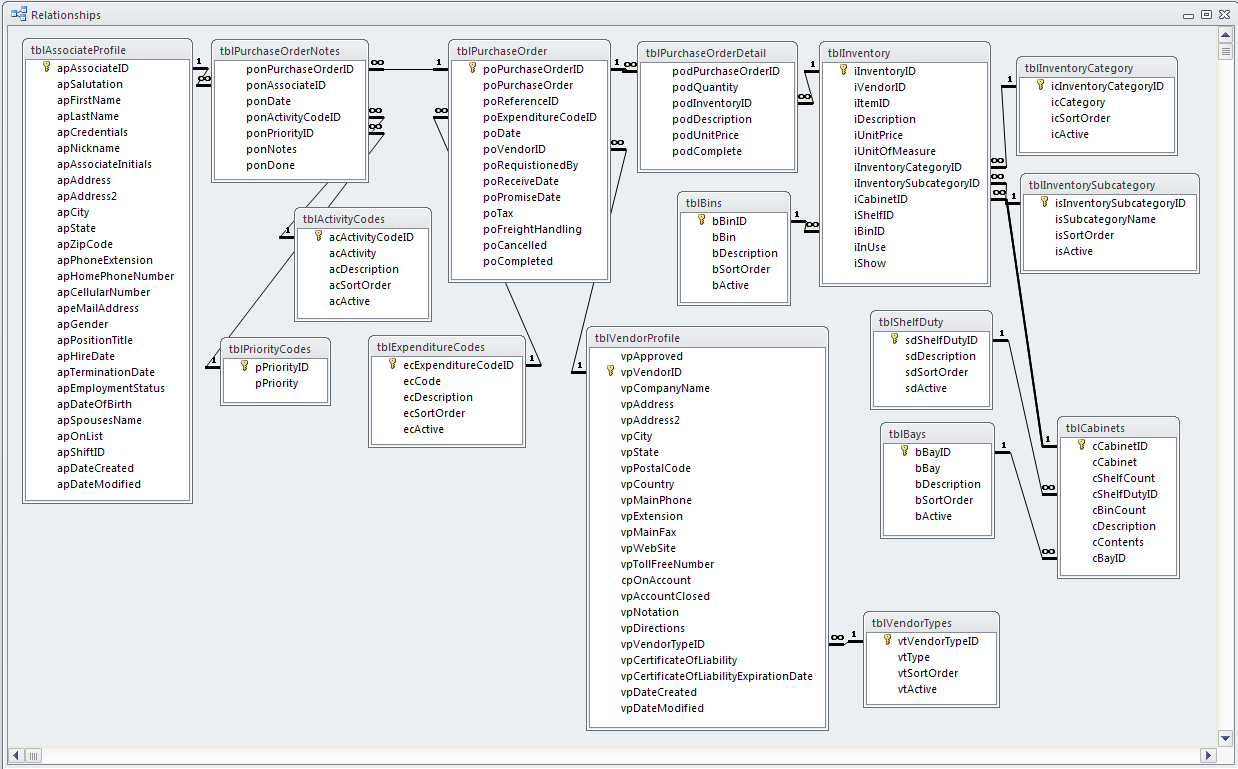This screenshot has width=1238, height=769.
Task: Click the Relationships window icon in the title bar
Action: 18,14
